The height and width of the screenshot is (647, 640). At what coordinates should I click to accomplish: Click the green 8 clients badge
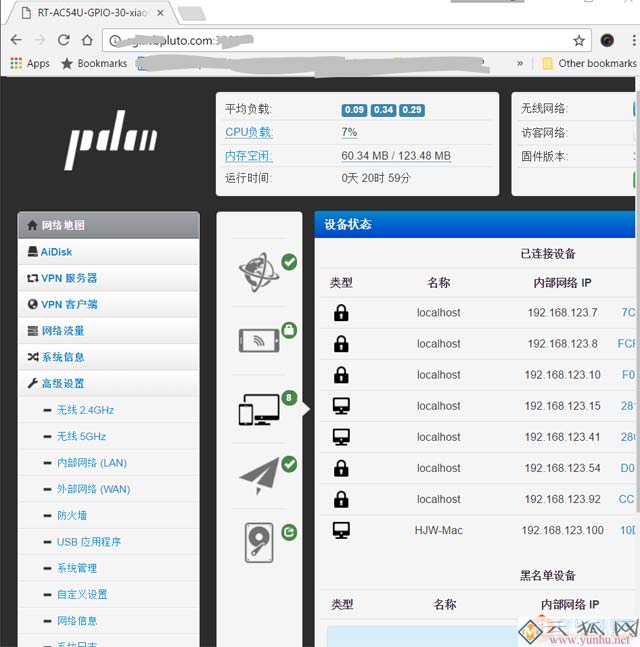coord(289,398)
